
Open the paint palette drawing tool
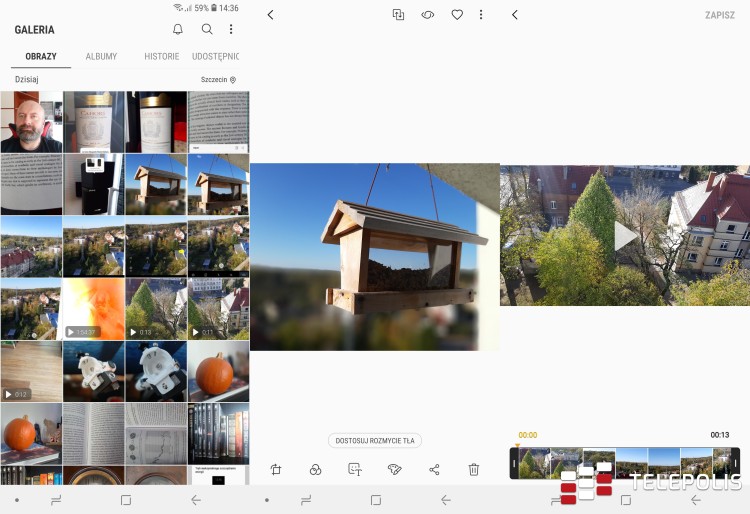pos(394,469)
